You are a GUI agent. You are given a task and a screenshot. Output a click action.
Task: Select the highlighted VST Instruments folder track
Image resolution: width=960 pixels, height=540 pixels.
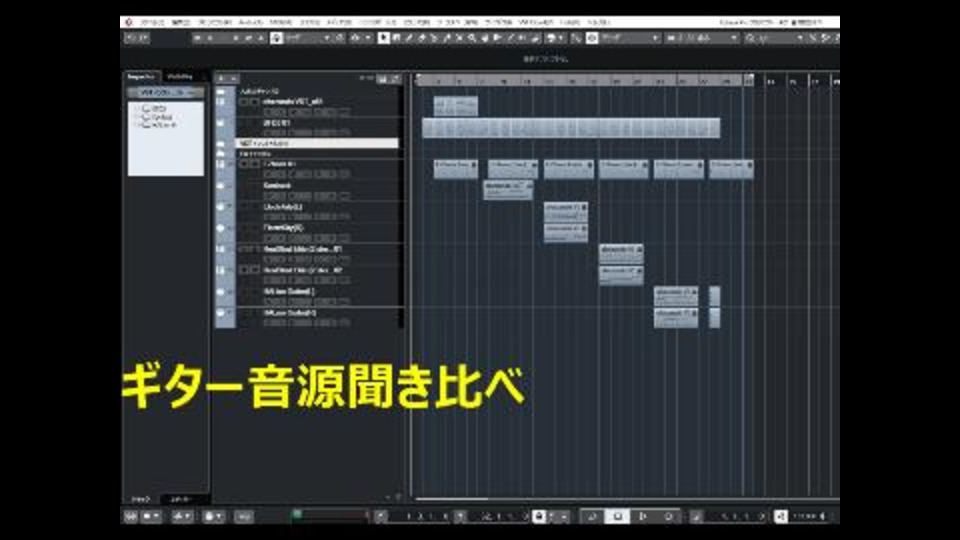point(317,143)
